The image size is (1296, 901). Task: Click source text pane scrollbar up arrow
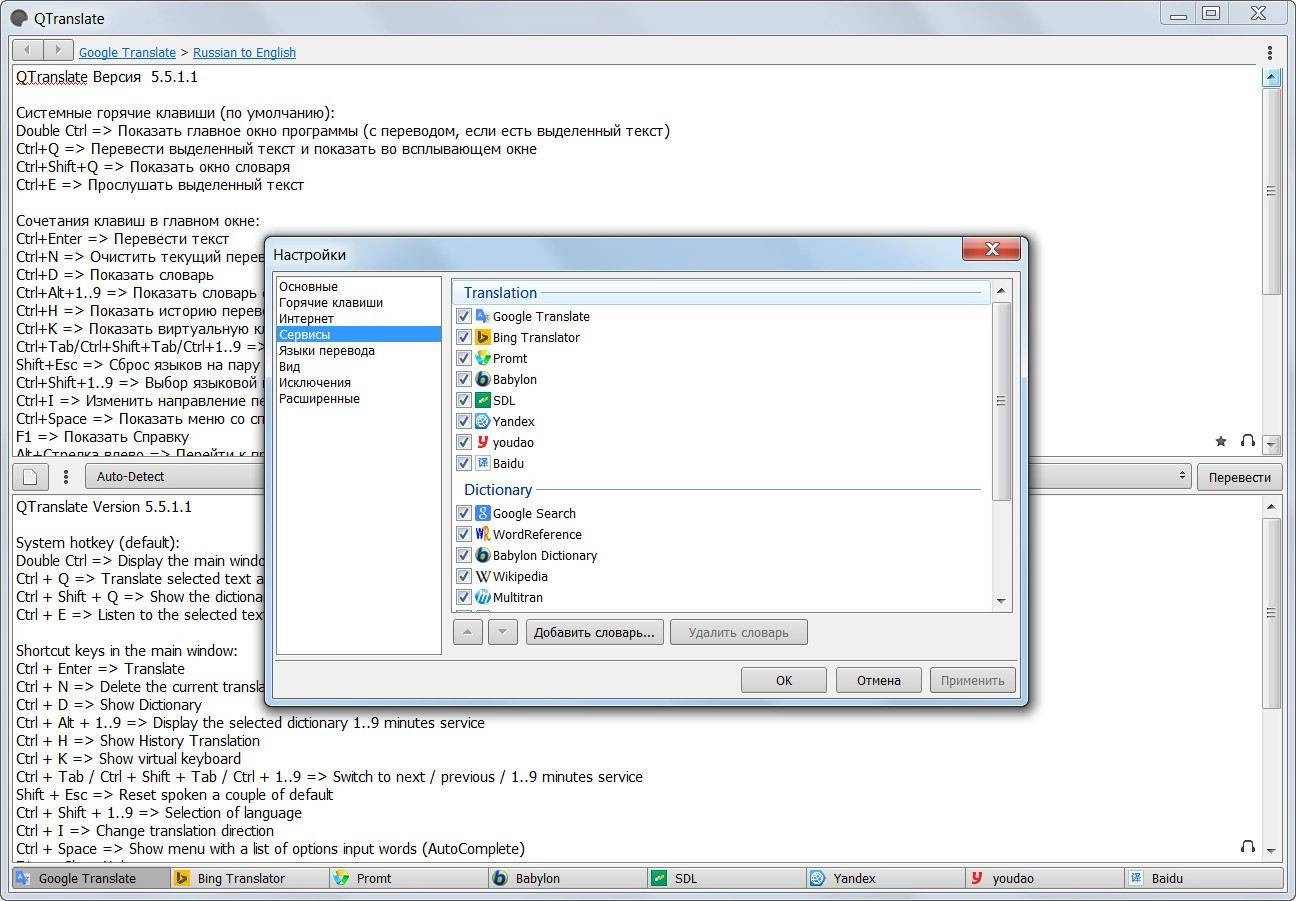[1271, 77]
